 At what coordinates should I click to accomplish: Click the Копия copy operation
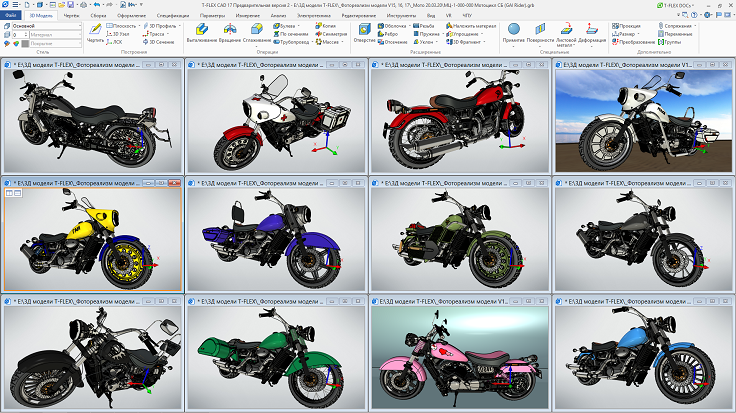(x=326, y=26)
